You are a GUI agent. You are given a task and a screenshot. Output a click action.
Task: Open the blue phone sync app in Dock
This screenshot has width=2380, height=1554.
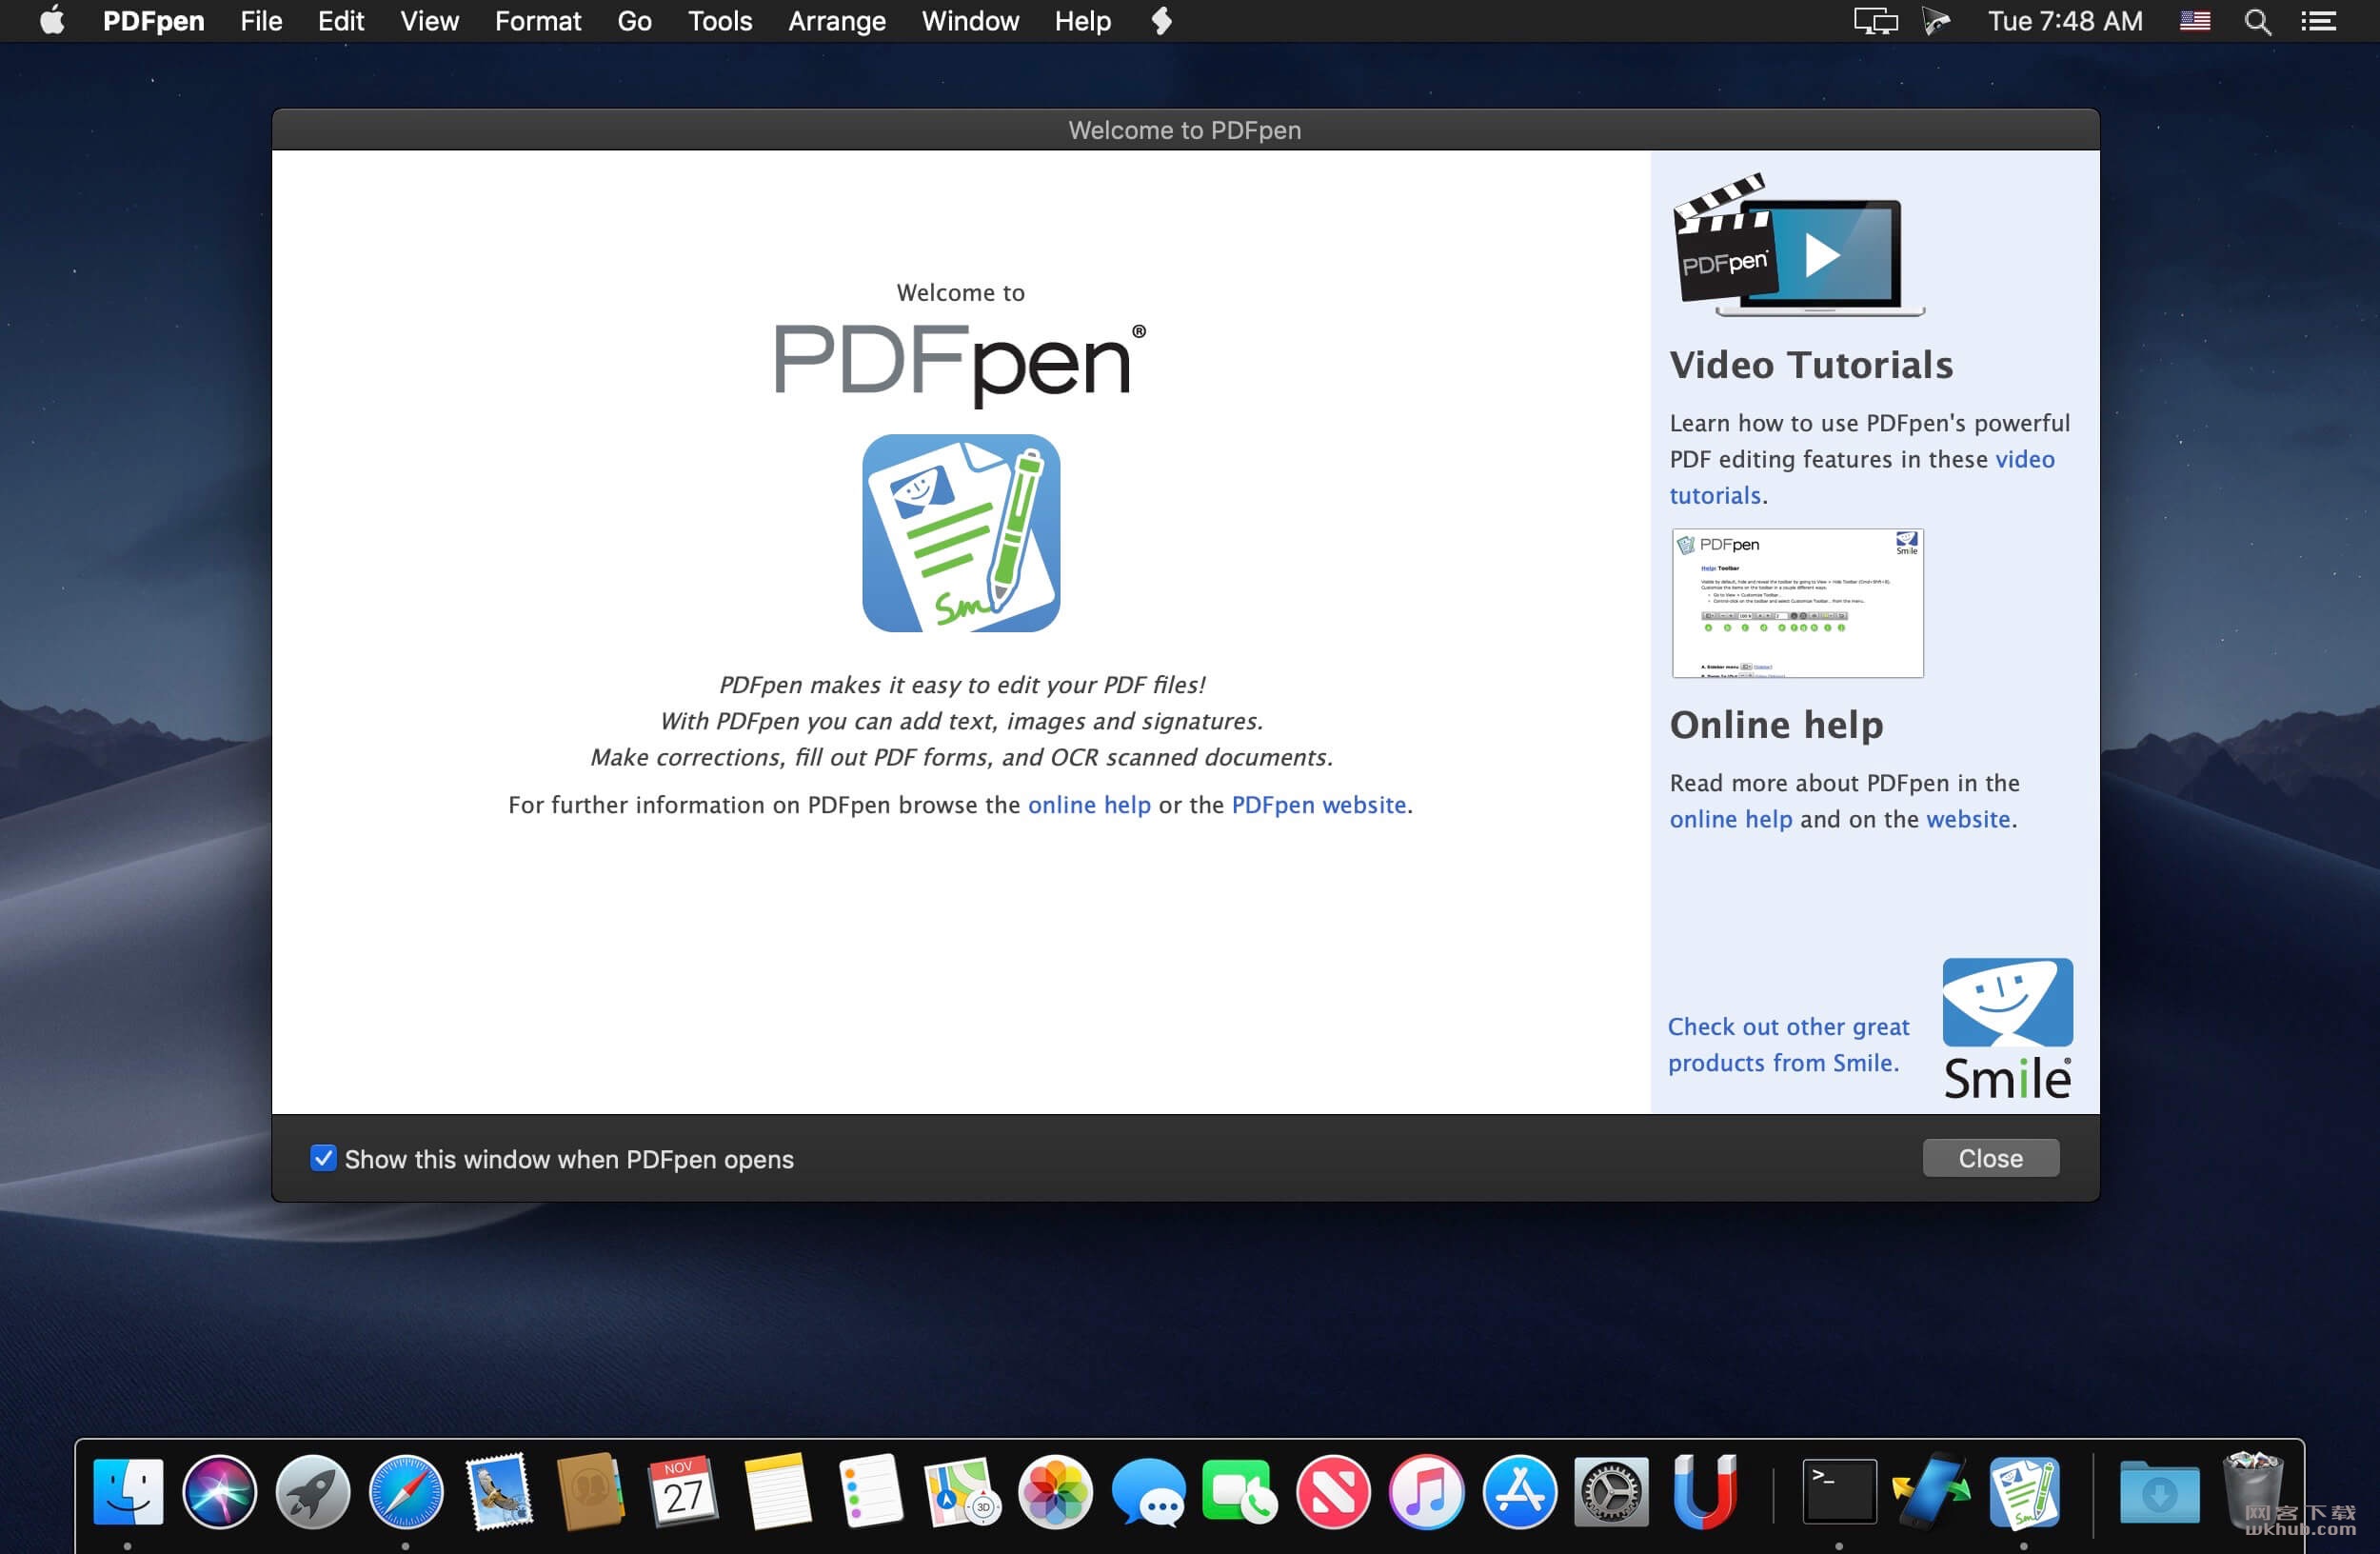click(1932, 1492)
